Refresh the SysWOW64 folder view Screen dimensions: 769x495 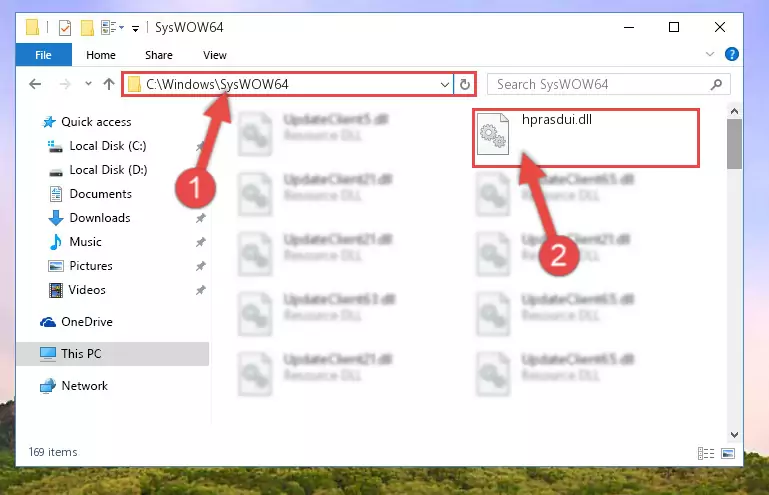coord(464,84)
